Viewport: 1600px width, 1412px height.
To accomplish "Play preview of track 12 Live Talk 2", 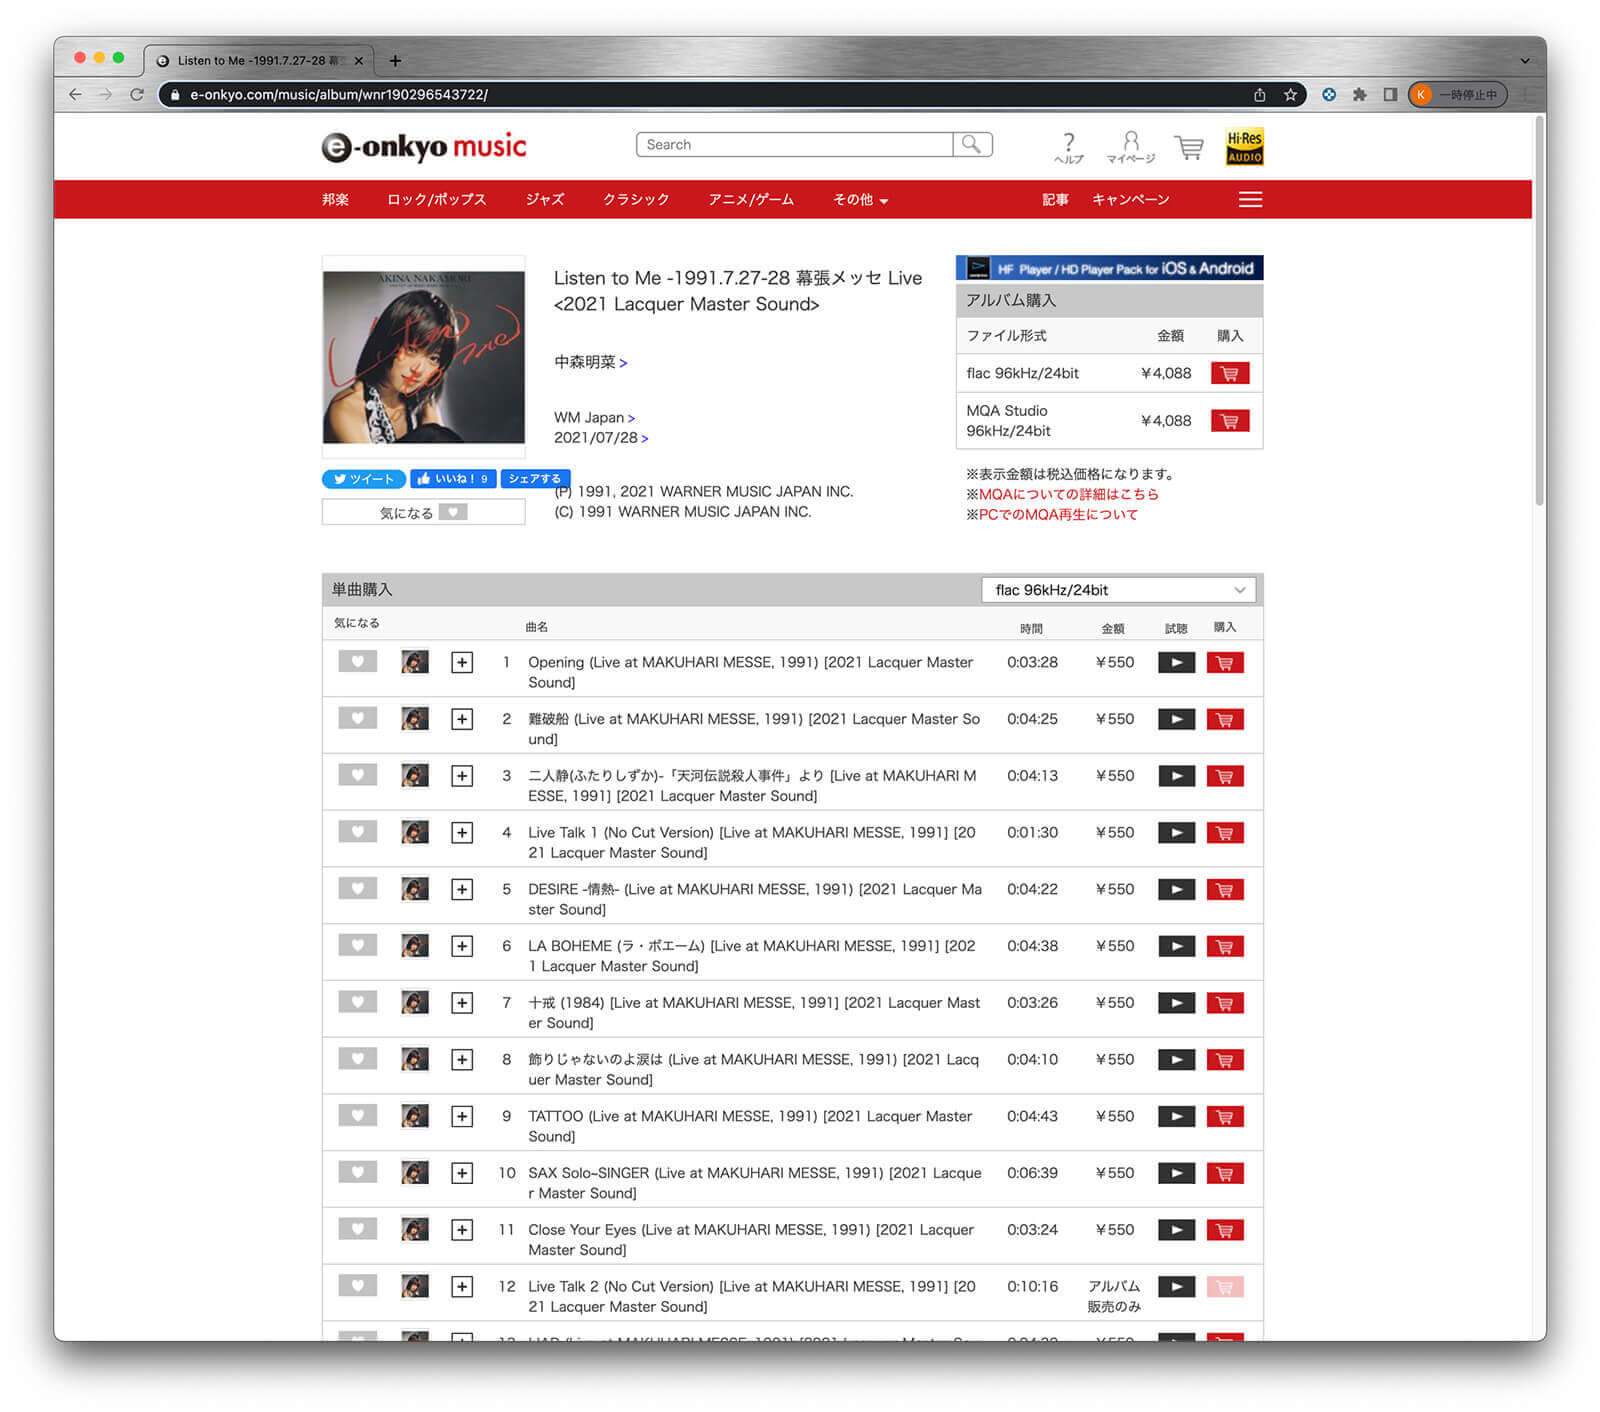I will 1176,1286.
